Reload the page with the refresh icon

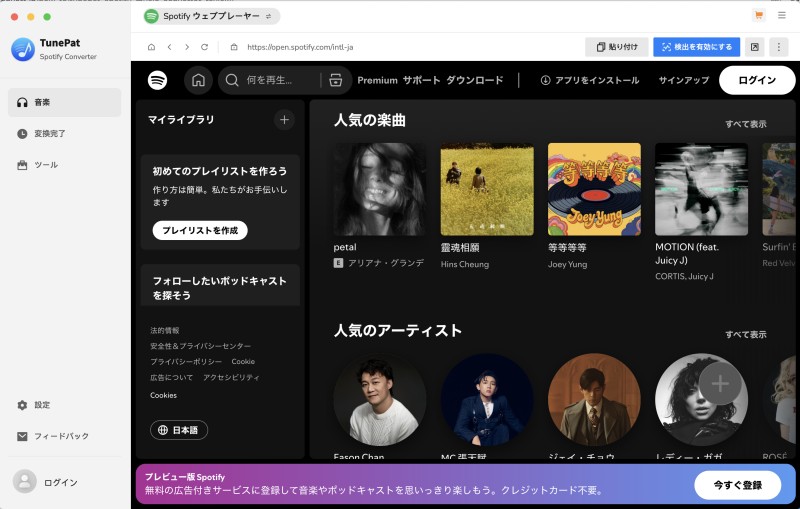pos(205,47)
